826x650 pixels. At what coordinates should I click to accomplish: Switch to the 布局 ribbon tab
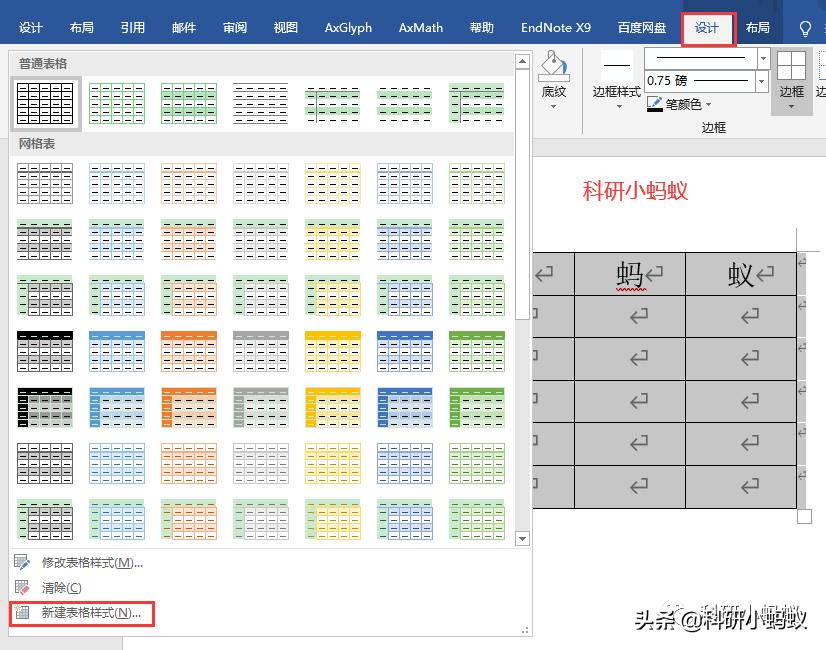tap(758, 28)
